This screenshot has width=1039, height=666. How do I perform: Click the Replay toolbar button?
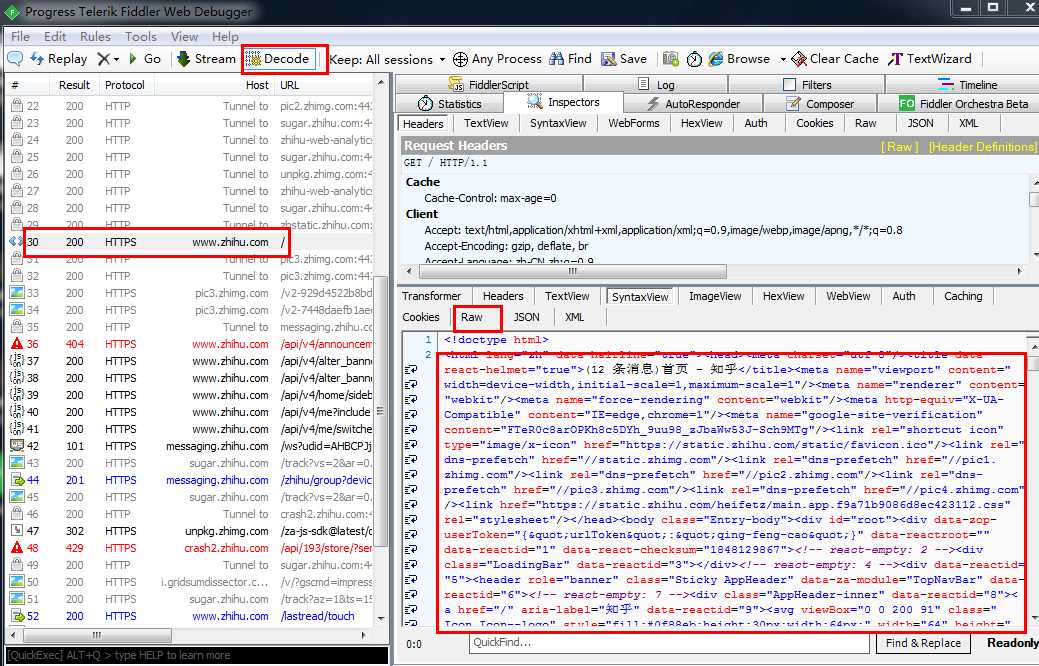59,59
